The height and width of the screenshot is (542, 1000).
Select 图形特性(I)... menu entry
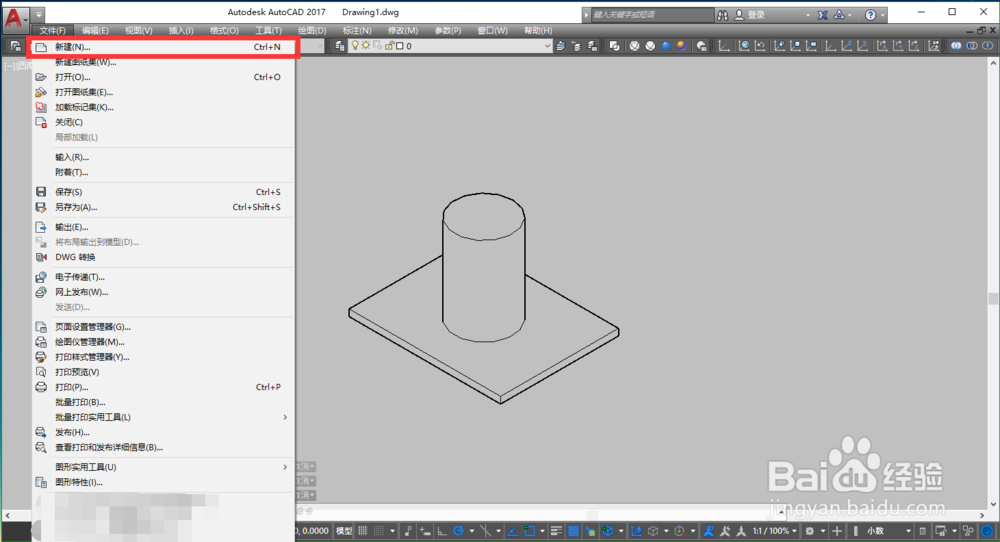(x=163, y=482)
